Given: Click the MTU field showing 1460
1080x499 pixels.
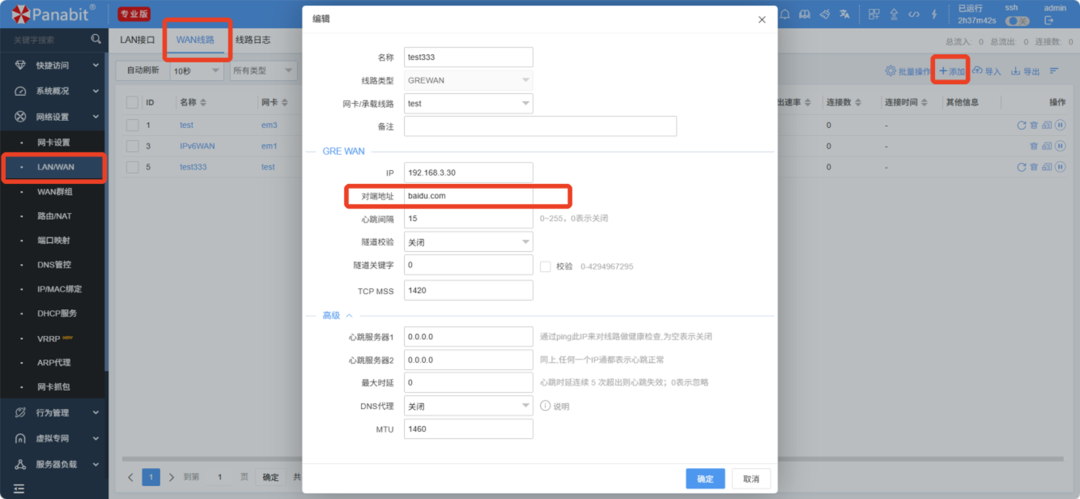Looking at the screenshot, I should 468,429.
